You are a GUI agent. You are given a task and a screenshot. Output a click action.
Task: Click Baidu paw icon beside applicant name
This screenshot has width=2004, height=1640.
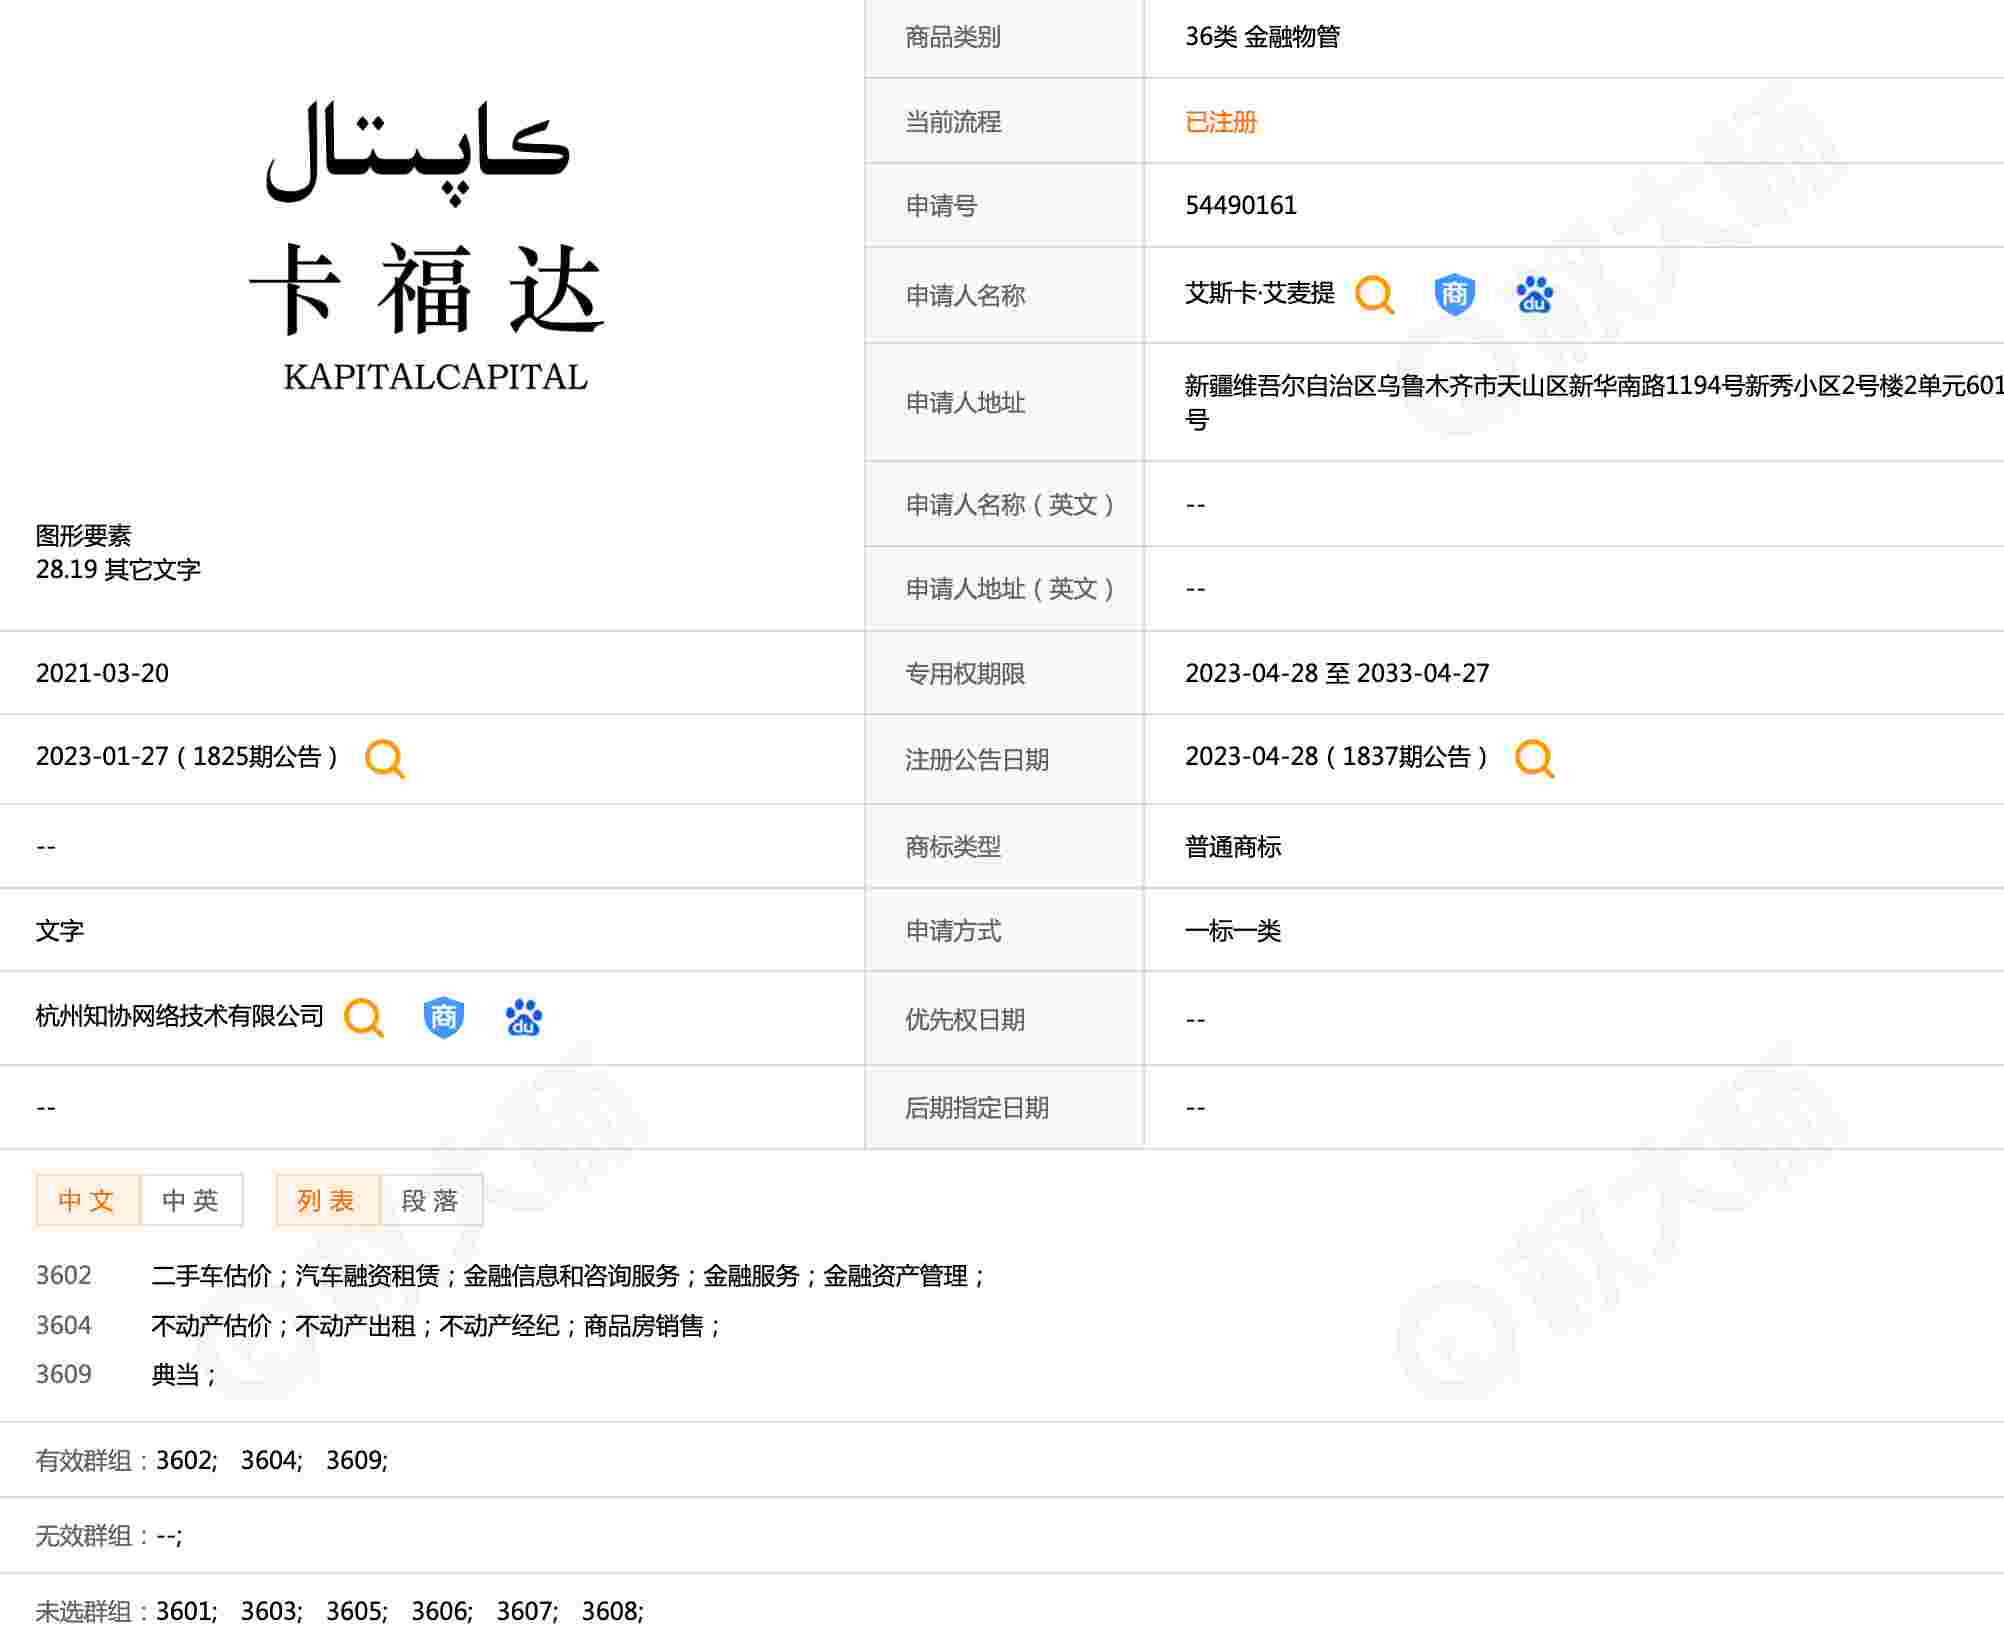(1534, 295)
